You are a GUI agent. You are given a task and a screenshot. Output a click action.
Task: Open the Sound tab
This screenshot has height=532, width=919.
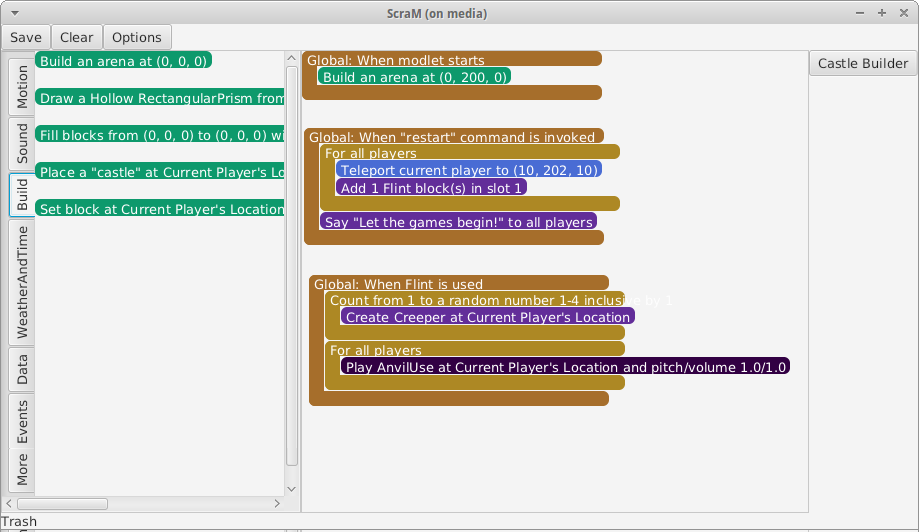click(x=22, y=144)
